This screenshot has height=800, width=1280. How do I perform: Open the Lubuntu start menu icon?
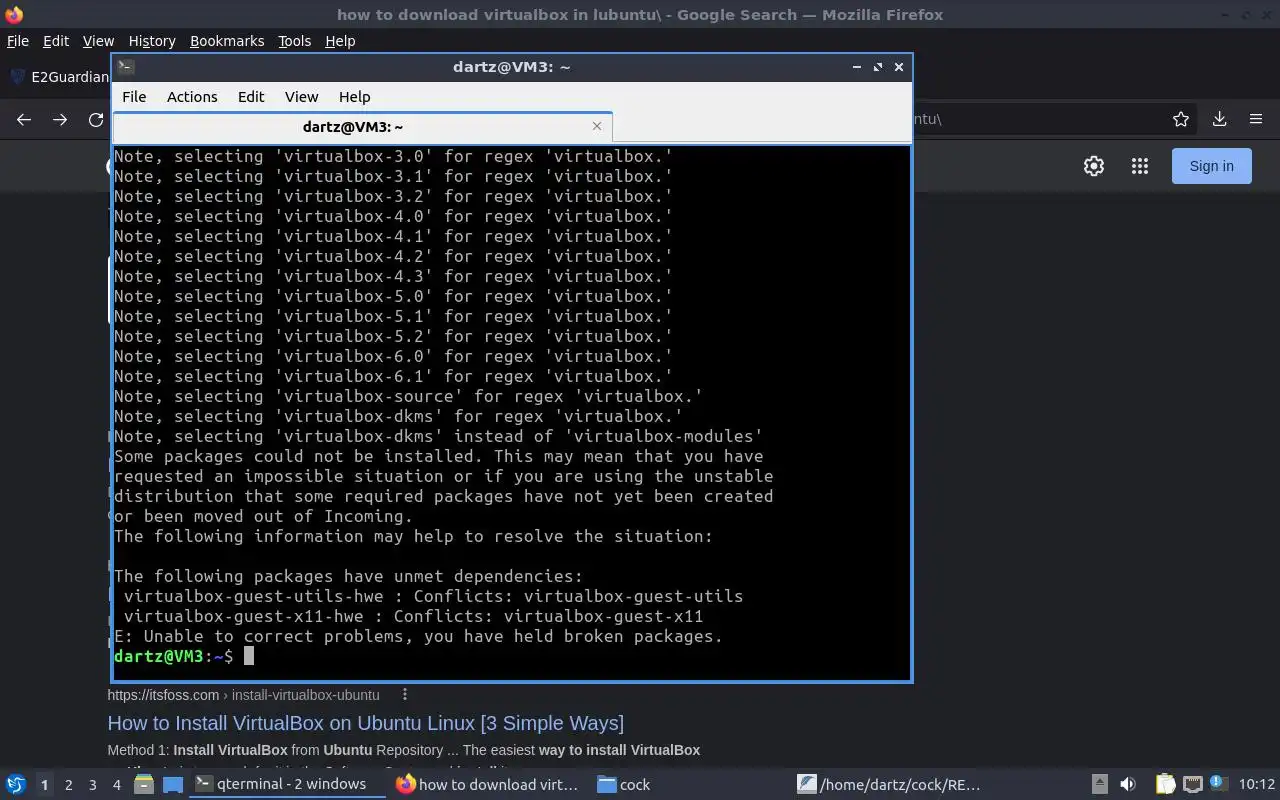(15, 784)
